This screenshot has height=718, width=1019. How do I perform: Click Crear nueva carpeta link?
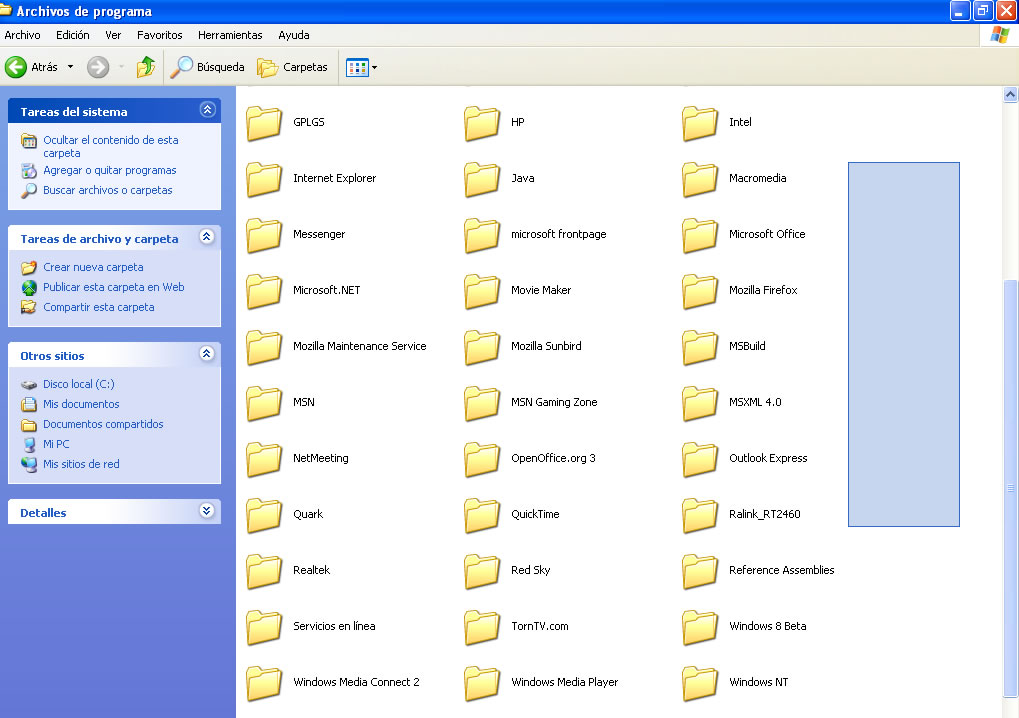click(x=93, y=267)
